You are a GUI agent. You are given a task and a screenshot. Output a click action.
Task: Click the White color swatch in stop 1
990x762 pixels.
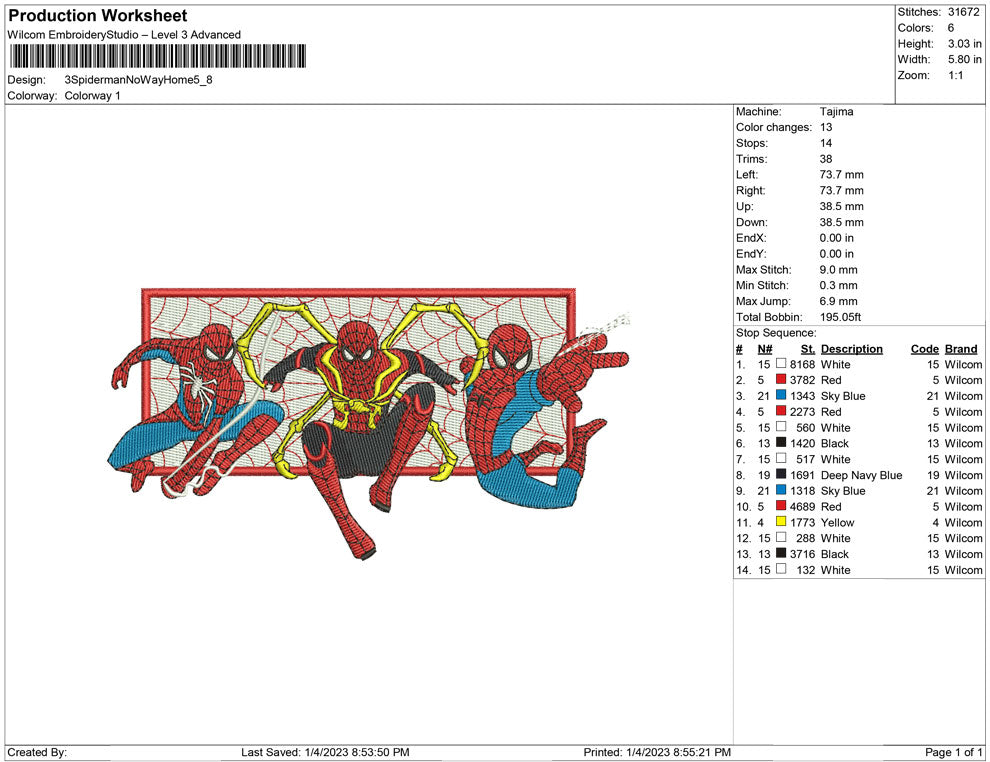[781, 364]
